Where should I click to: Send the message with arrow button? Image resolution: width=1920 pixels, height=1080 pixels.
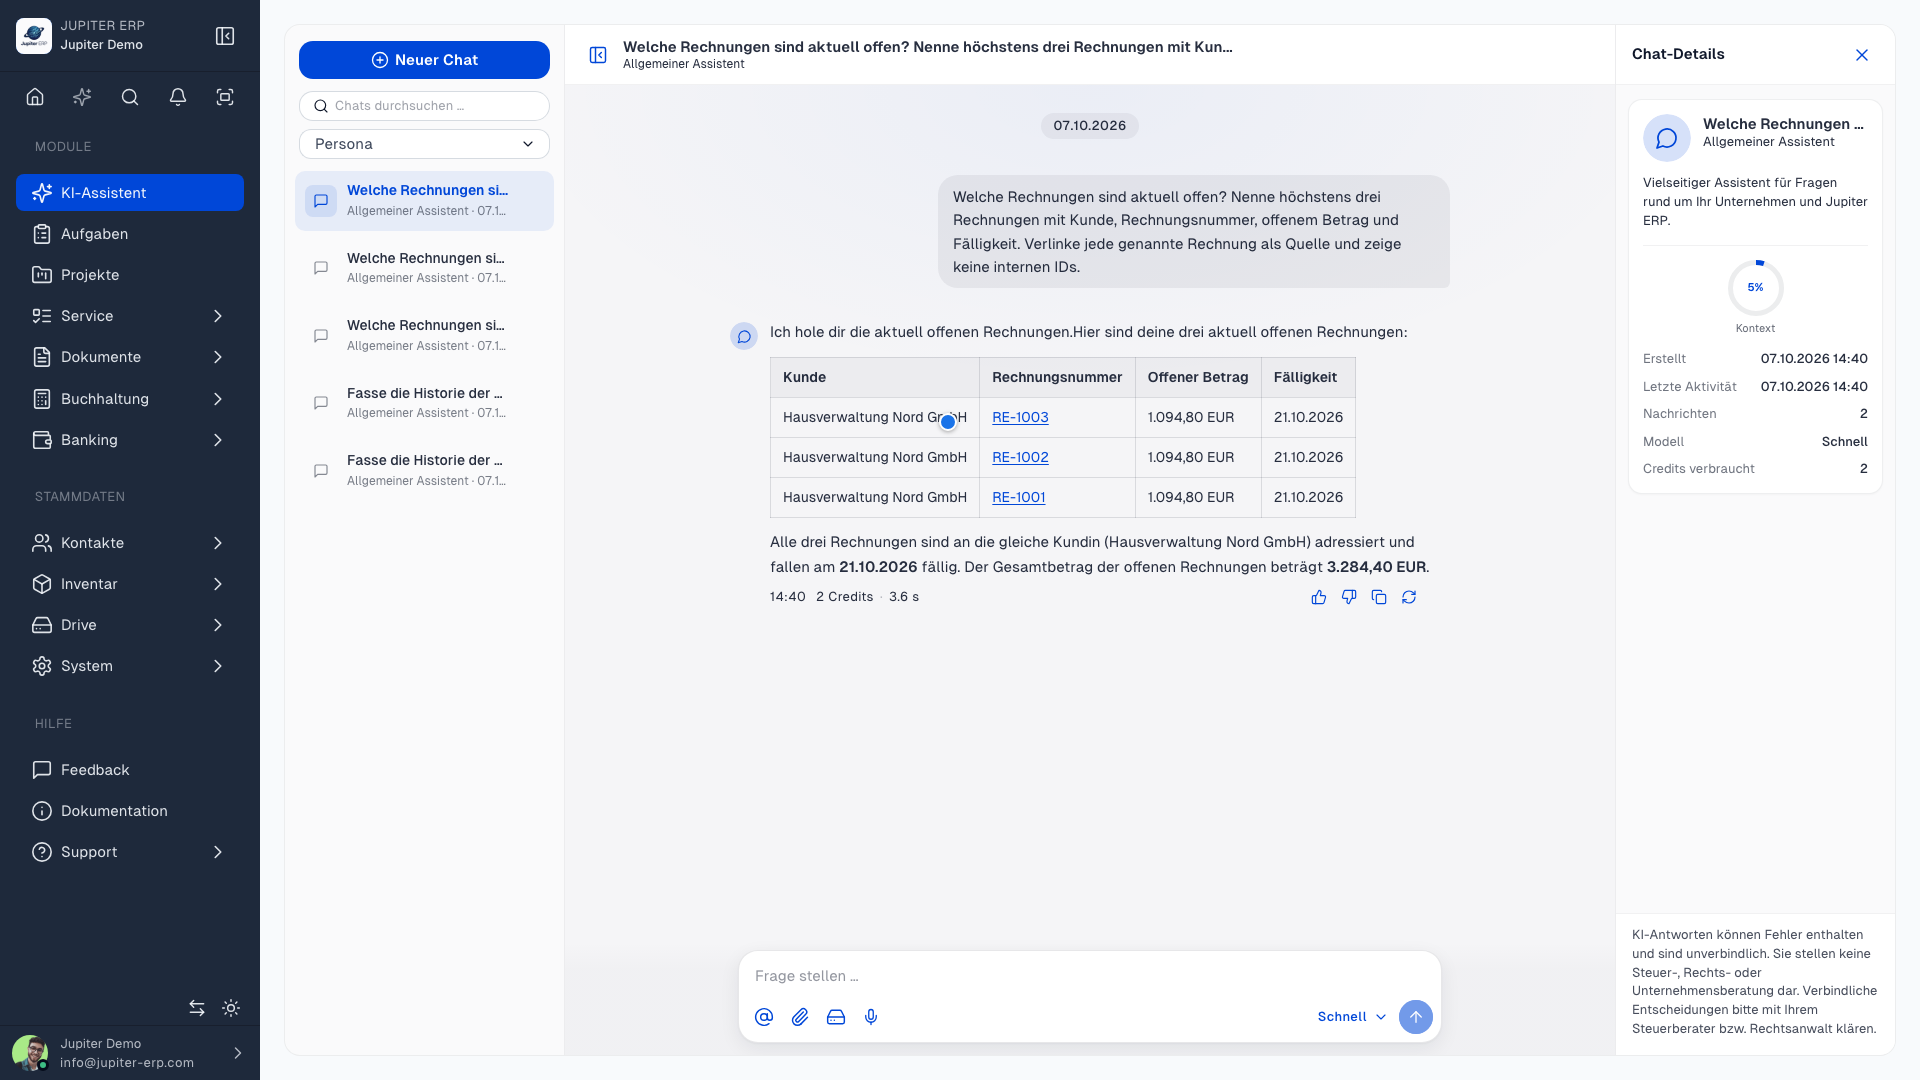pos(1416,1017)
